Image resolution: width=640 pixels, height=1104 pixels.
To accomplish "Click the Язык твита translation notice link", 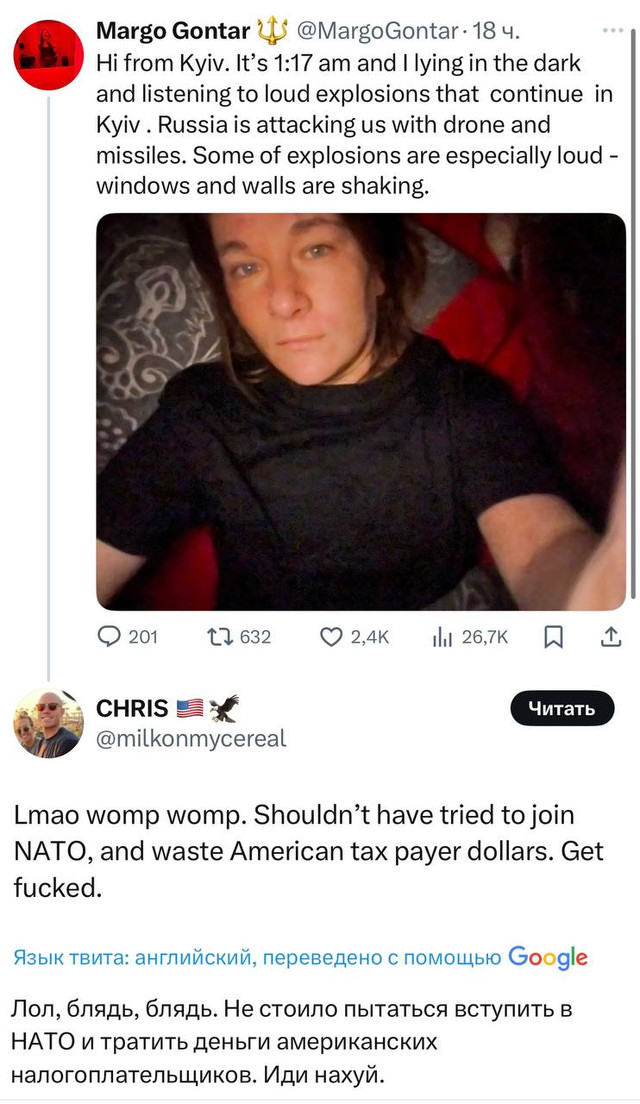I will [257, 957].
